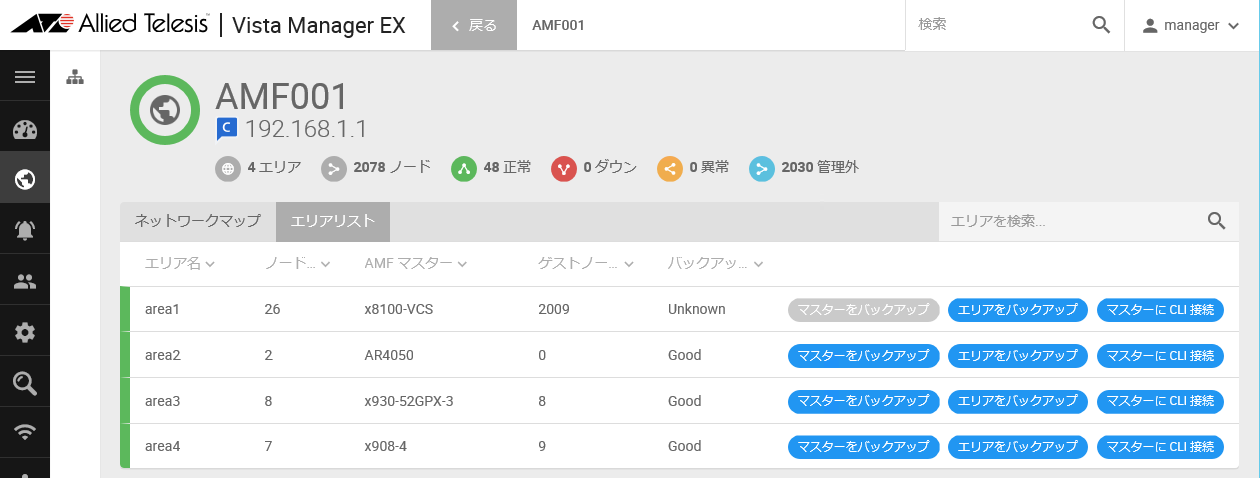Viewport: 1260px width, 478px height.
Task: Click the top bar search magnifier
Action: pyautogui.click(x=1101, y=25)
